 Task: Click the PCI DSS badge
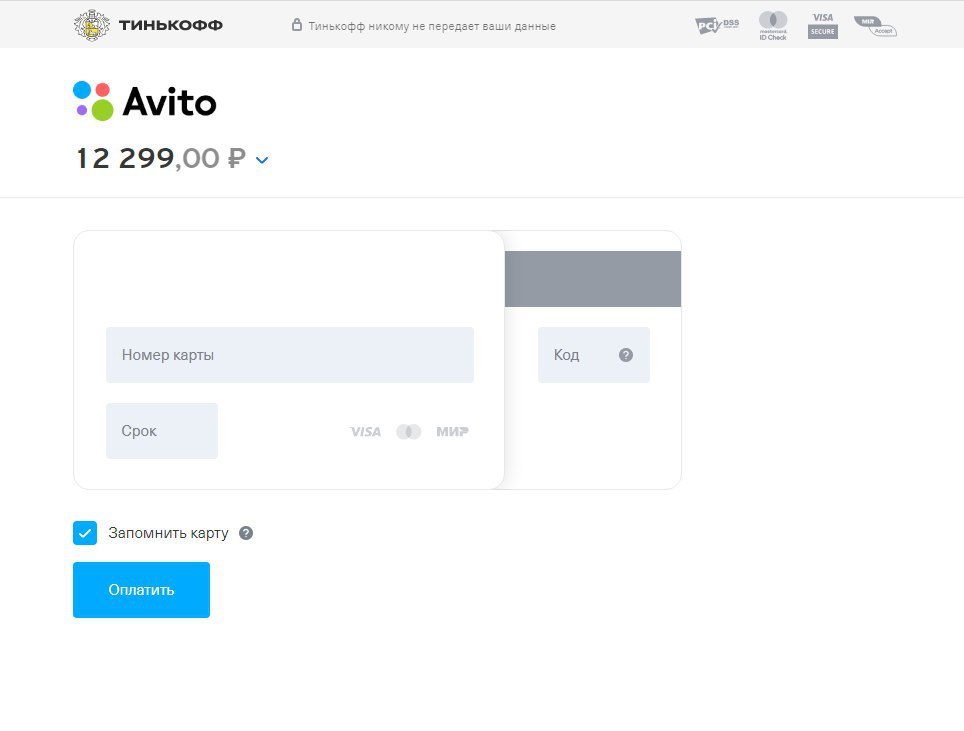point(717,26)
